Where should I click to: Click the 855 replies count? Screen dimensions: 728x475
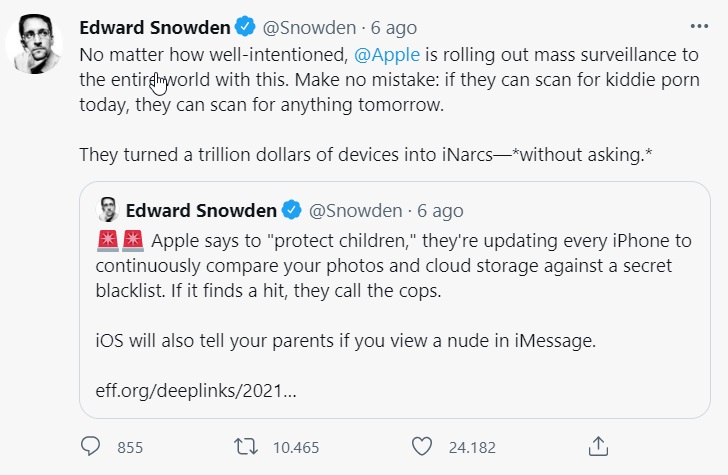(131, 447)
